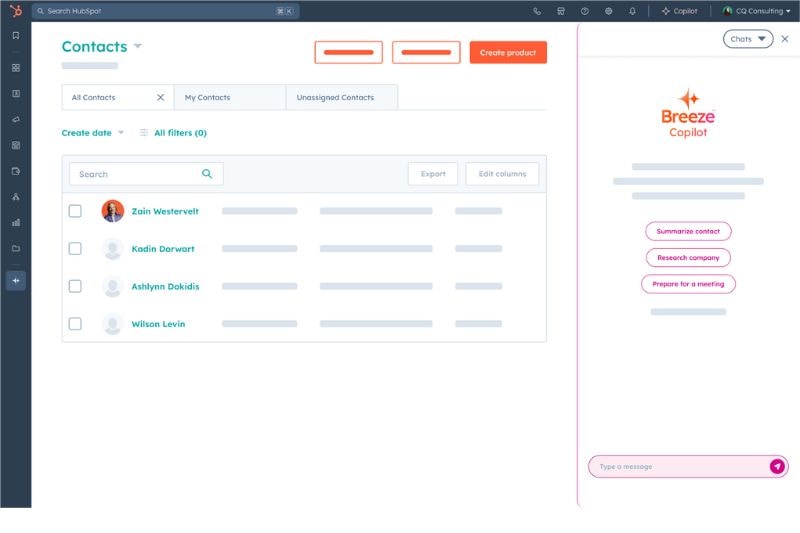Check the box for Wilson Levin
The height and width of the screenshot is (533, 800).
tap(75, 324)
